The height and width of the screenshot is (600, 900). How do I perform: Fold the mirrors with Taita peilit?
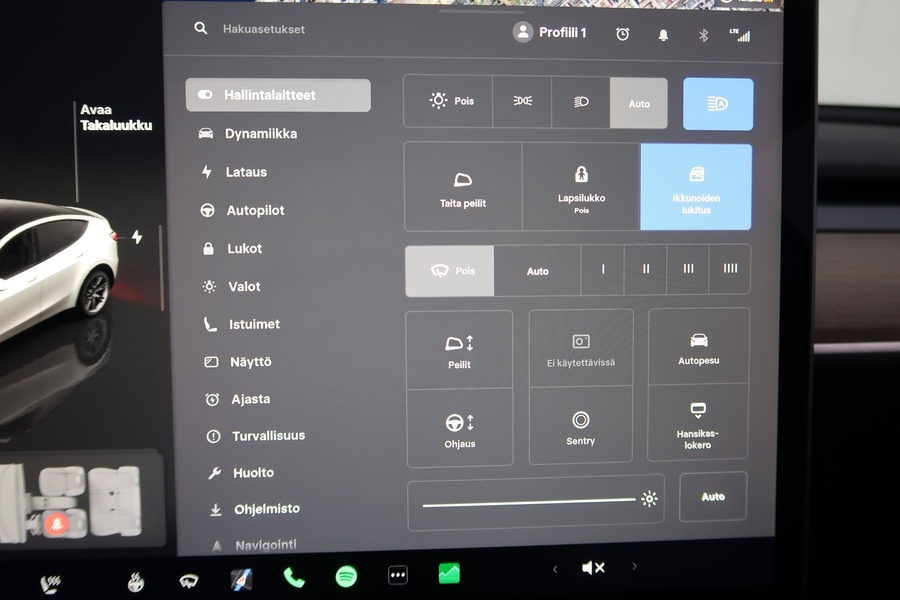462,186
